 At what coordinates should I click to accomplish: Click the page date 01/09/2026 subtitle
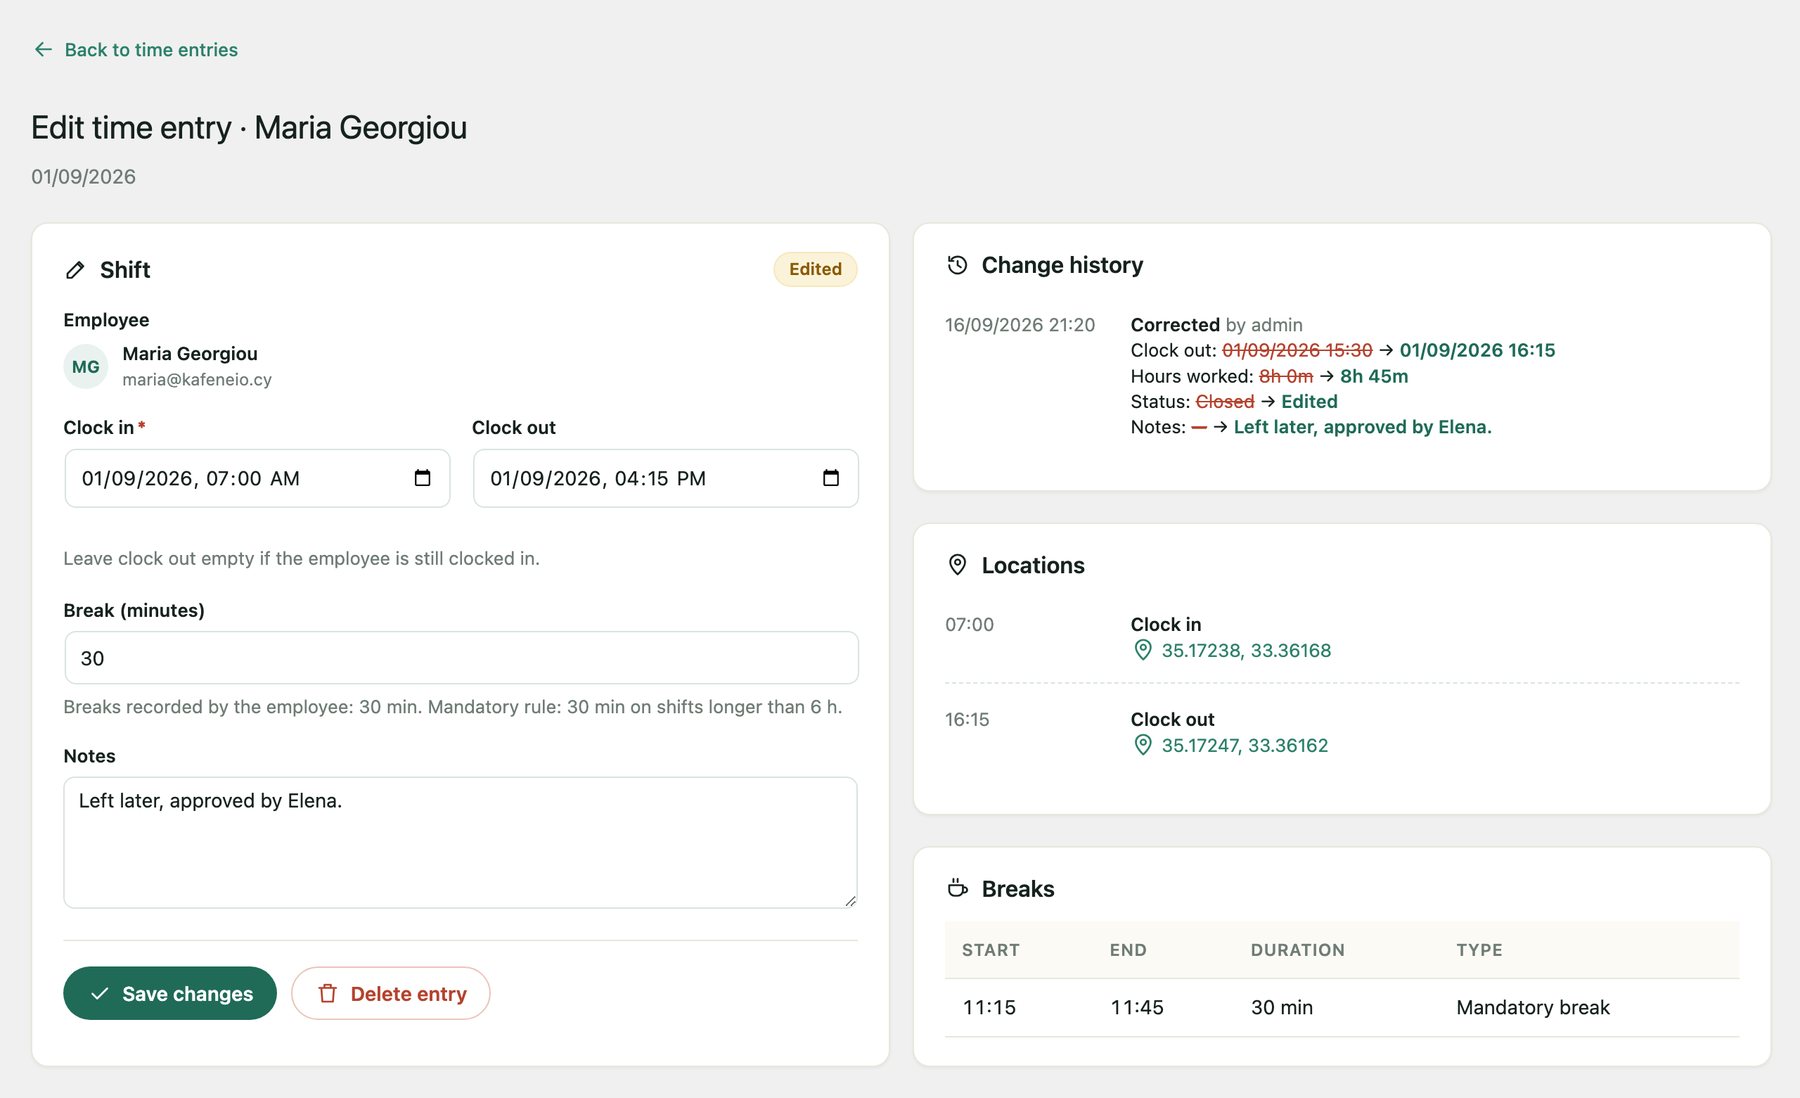pos(83,177)
